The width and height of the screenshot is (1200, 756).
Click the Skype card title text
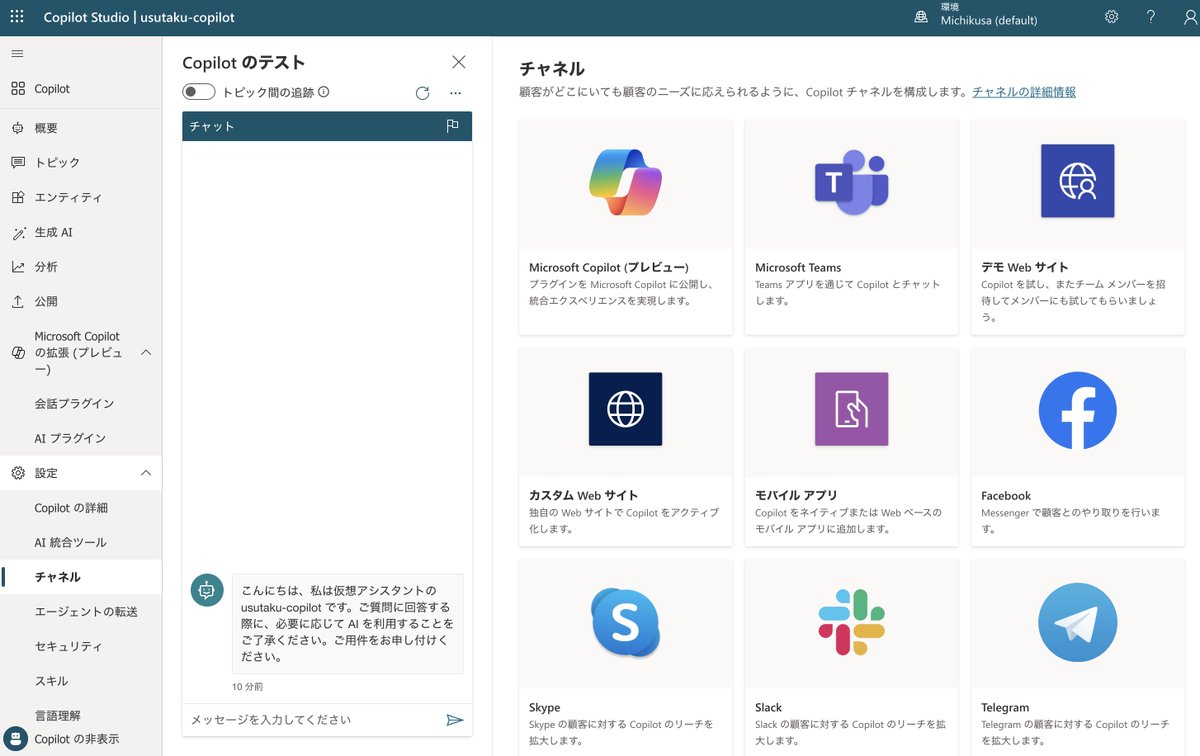545,707
